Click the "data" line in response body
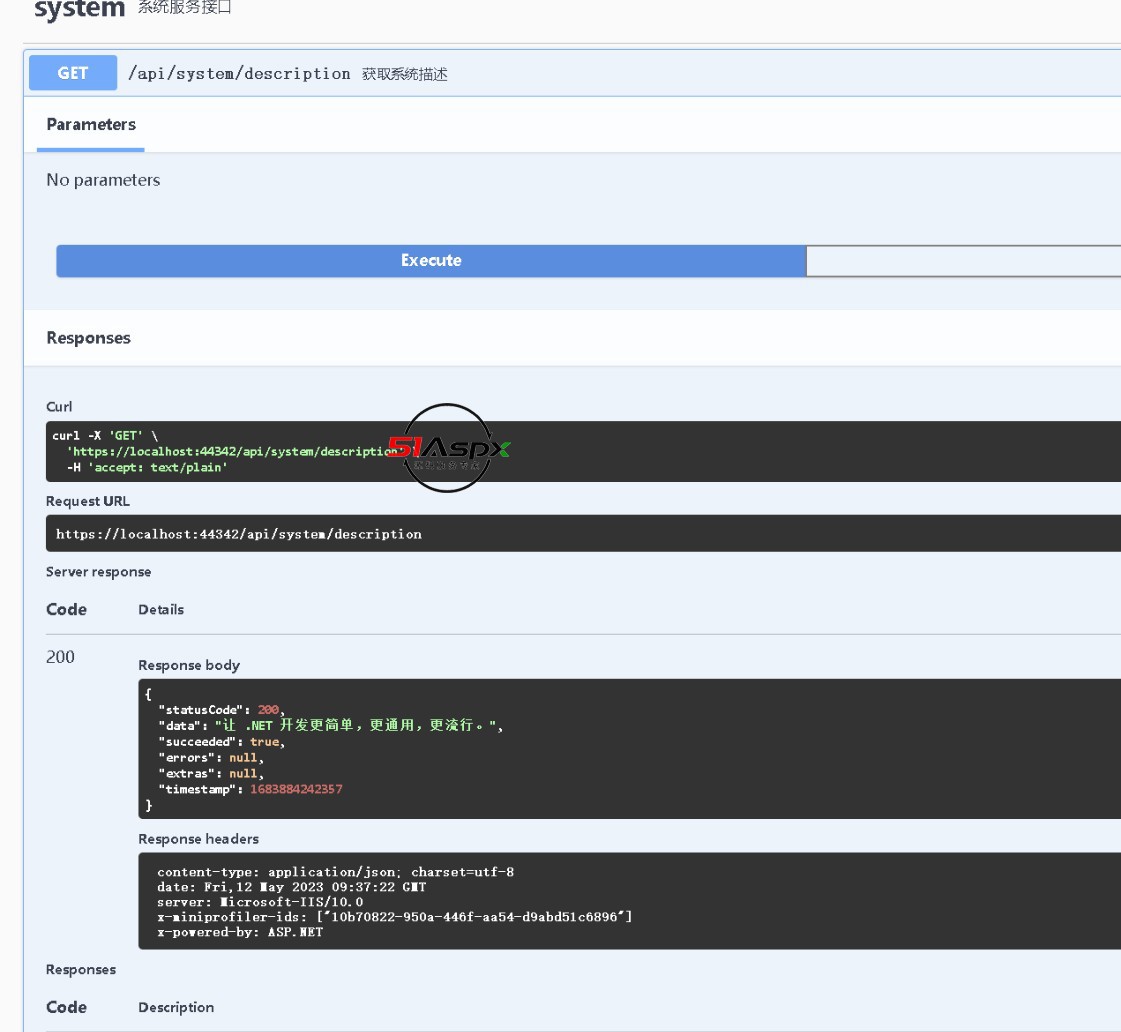Viewport: 1121px width, 1032px height. click(330, 725)
